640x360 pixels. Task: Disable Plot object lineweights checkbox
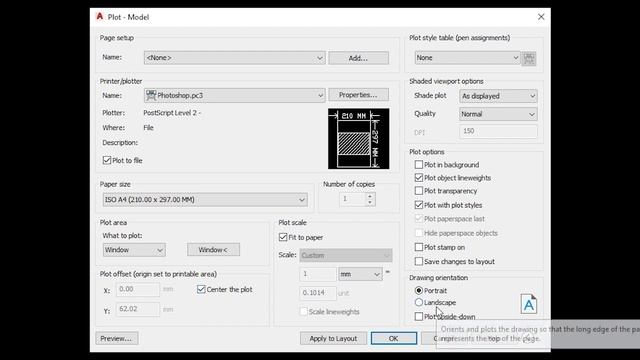[x=419, y=178]
